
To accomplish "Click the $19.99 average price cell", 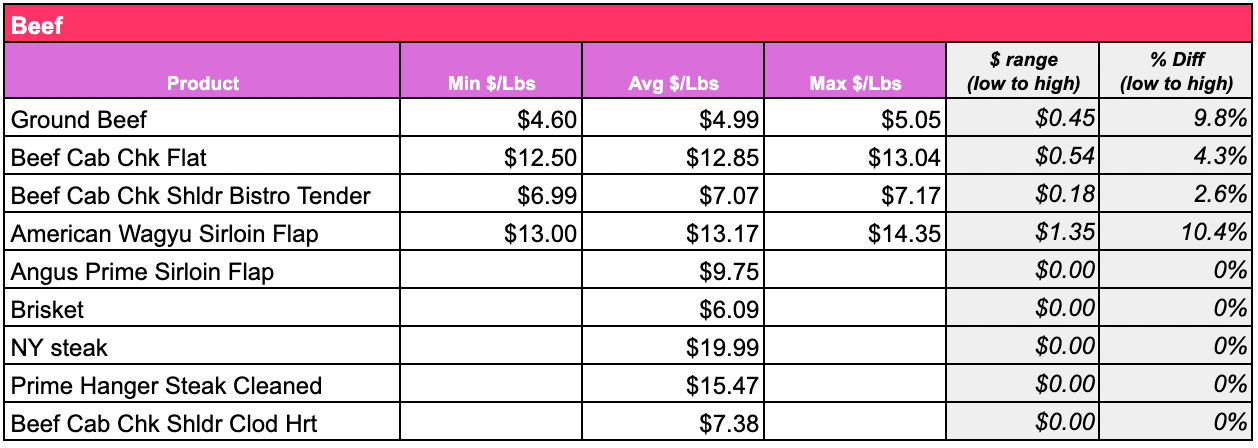I will click(x=673, y=348).
